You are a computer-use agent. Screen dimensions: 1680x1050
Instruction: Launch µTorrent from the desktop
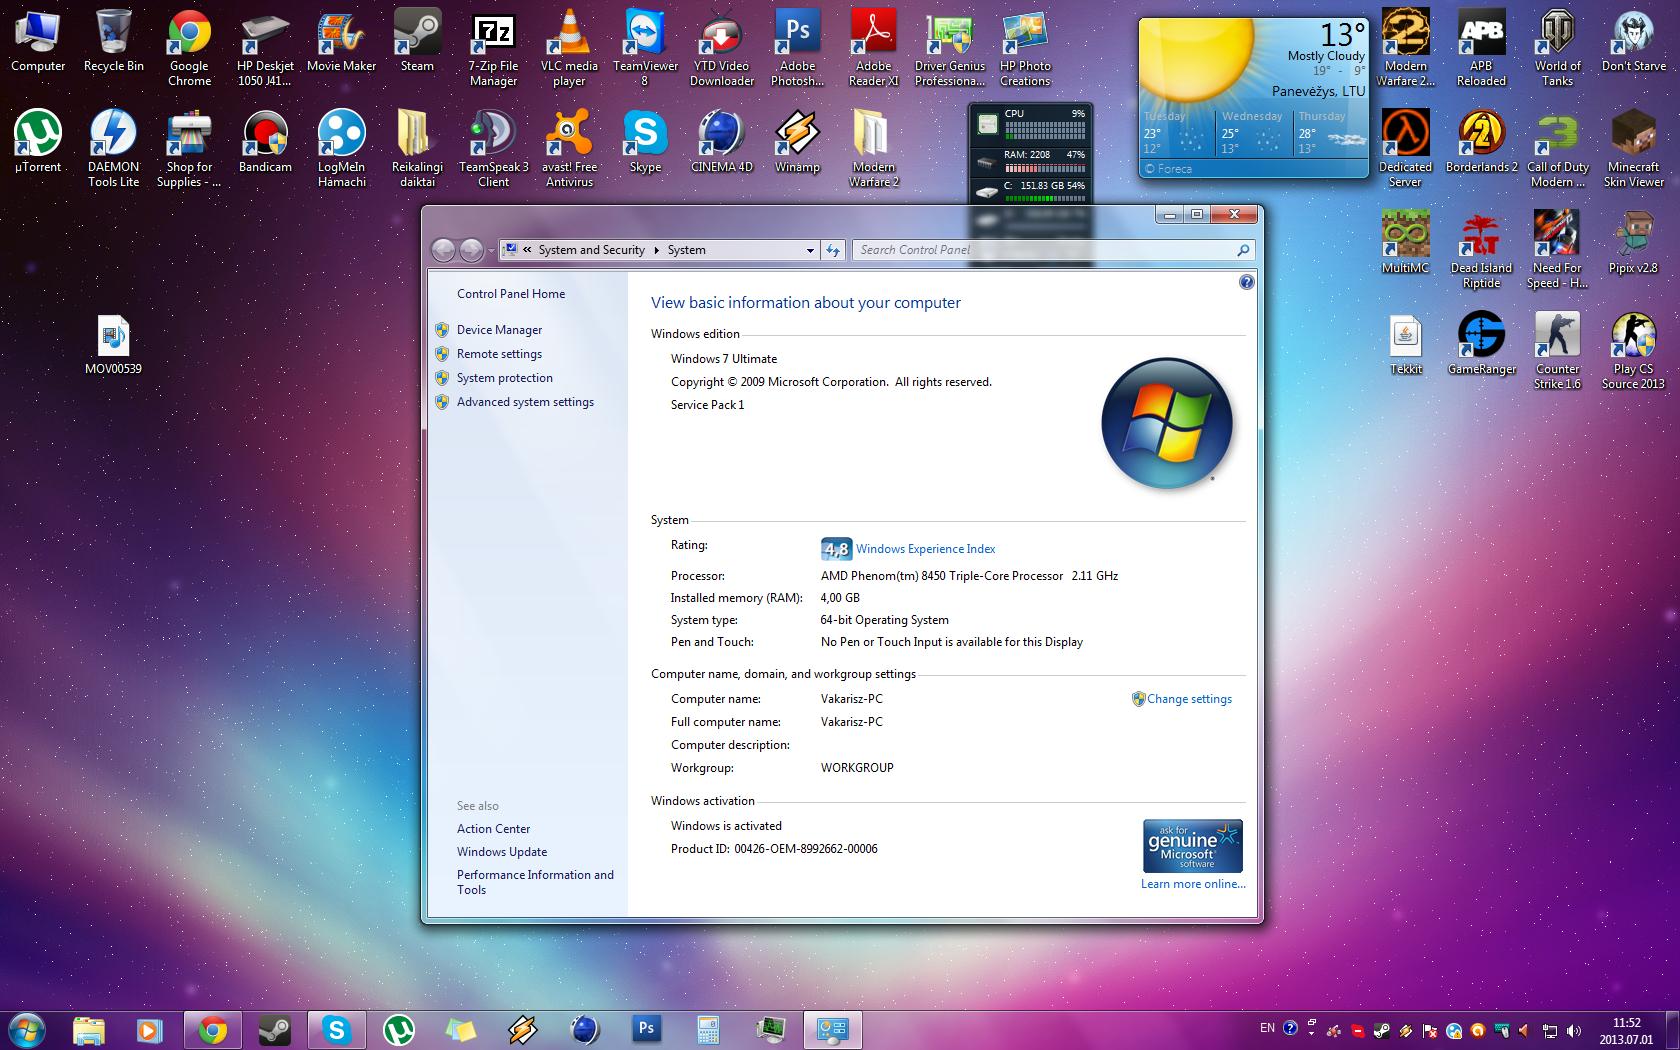pos(37,142)
